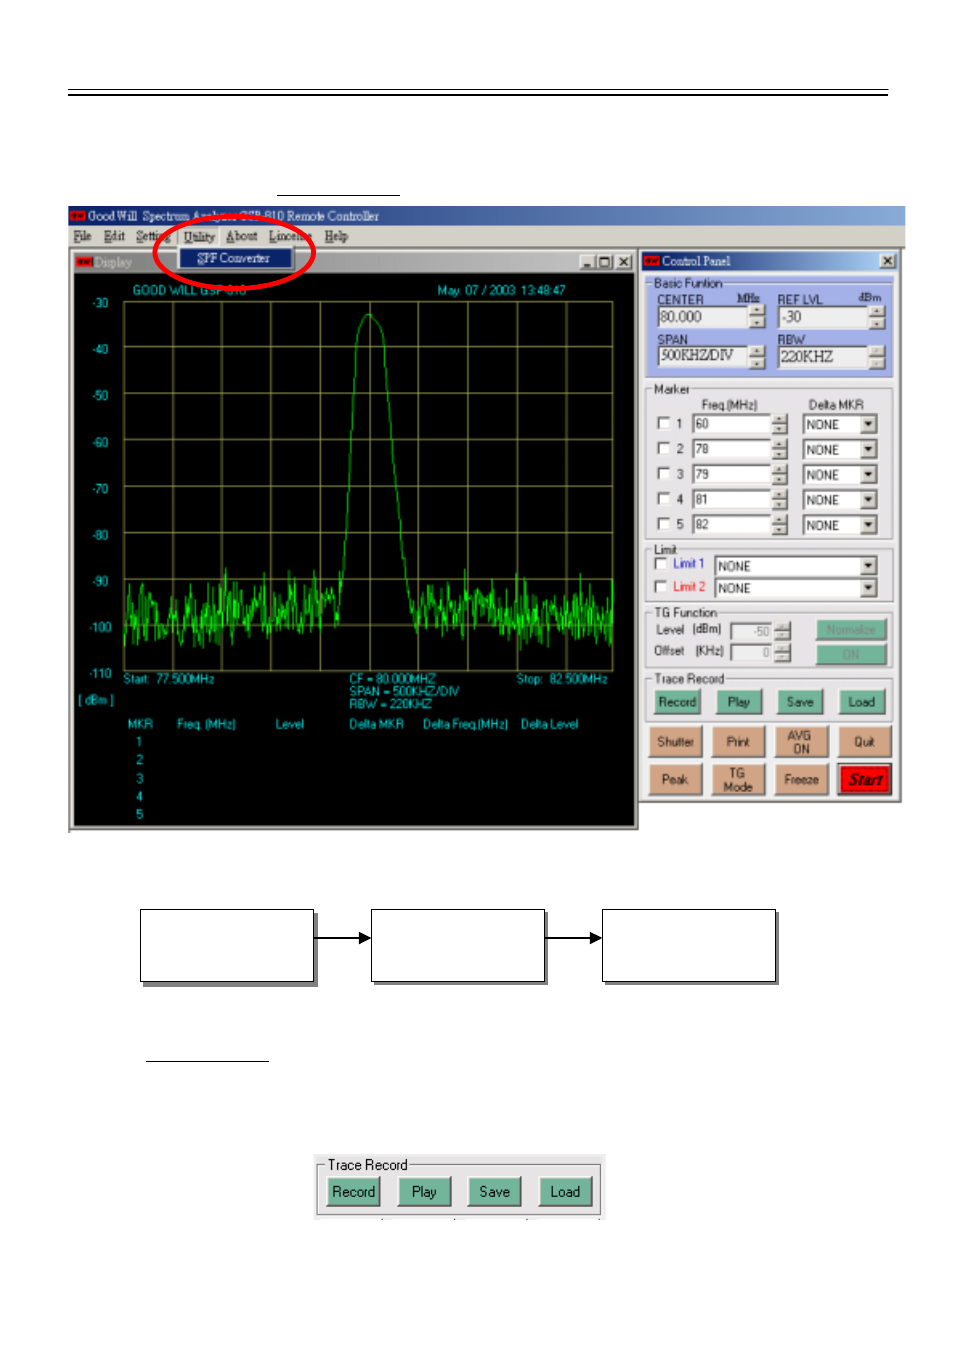The width and height of the screenshot is (954, 1351).
Task: Increase Marker 3 frequency with up arrow
Action: click(780, 469)
